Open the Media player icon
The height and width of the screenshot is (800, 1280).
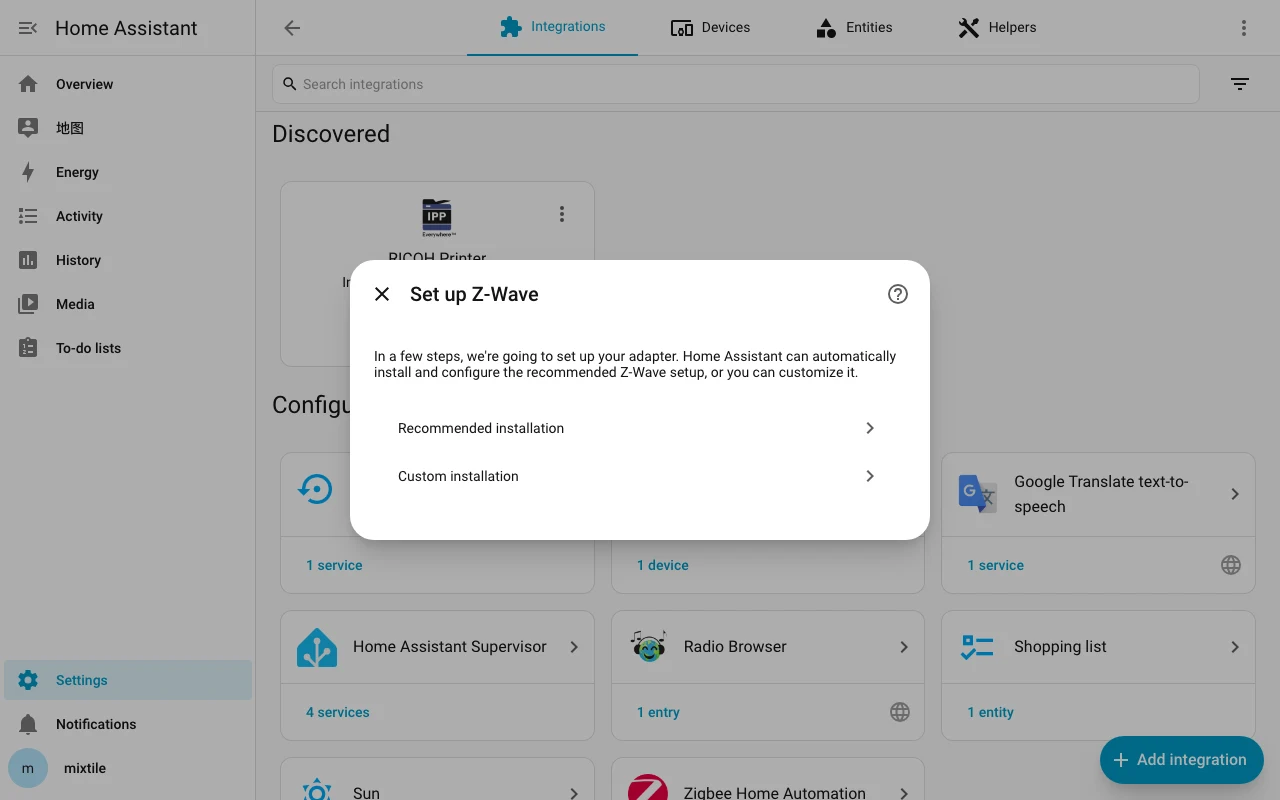28,304
